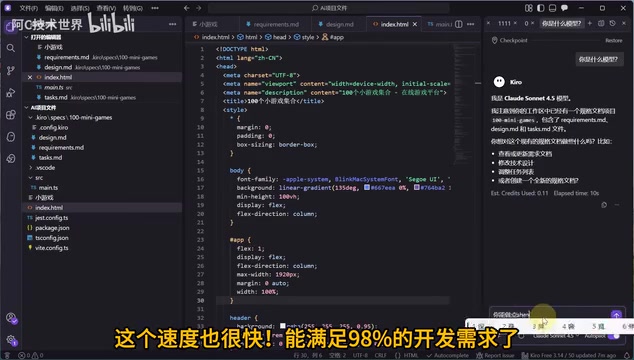The height and width of the screenshot is (360, 634).
Task: Open Run and Debug view
Action: (x=11, y=93)
